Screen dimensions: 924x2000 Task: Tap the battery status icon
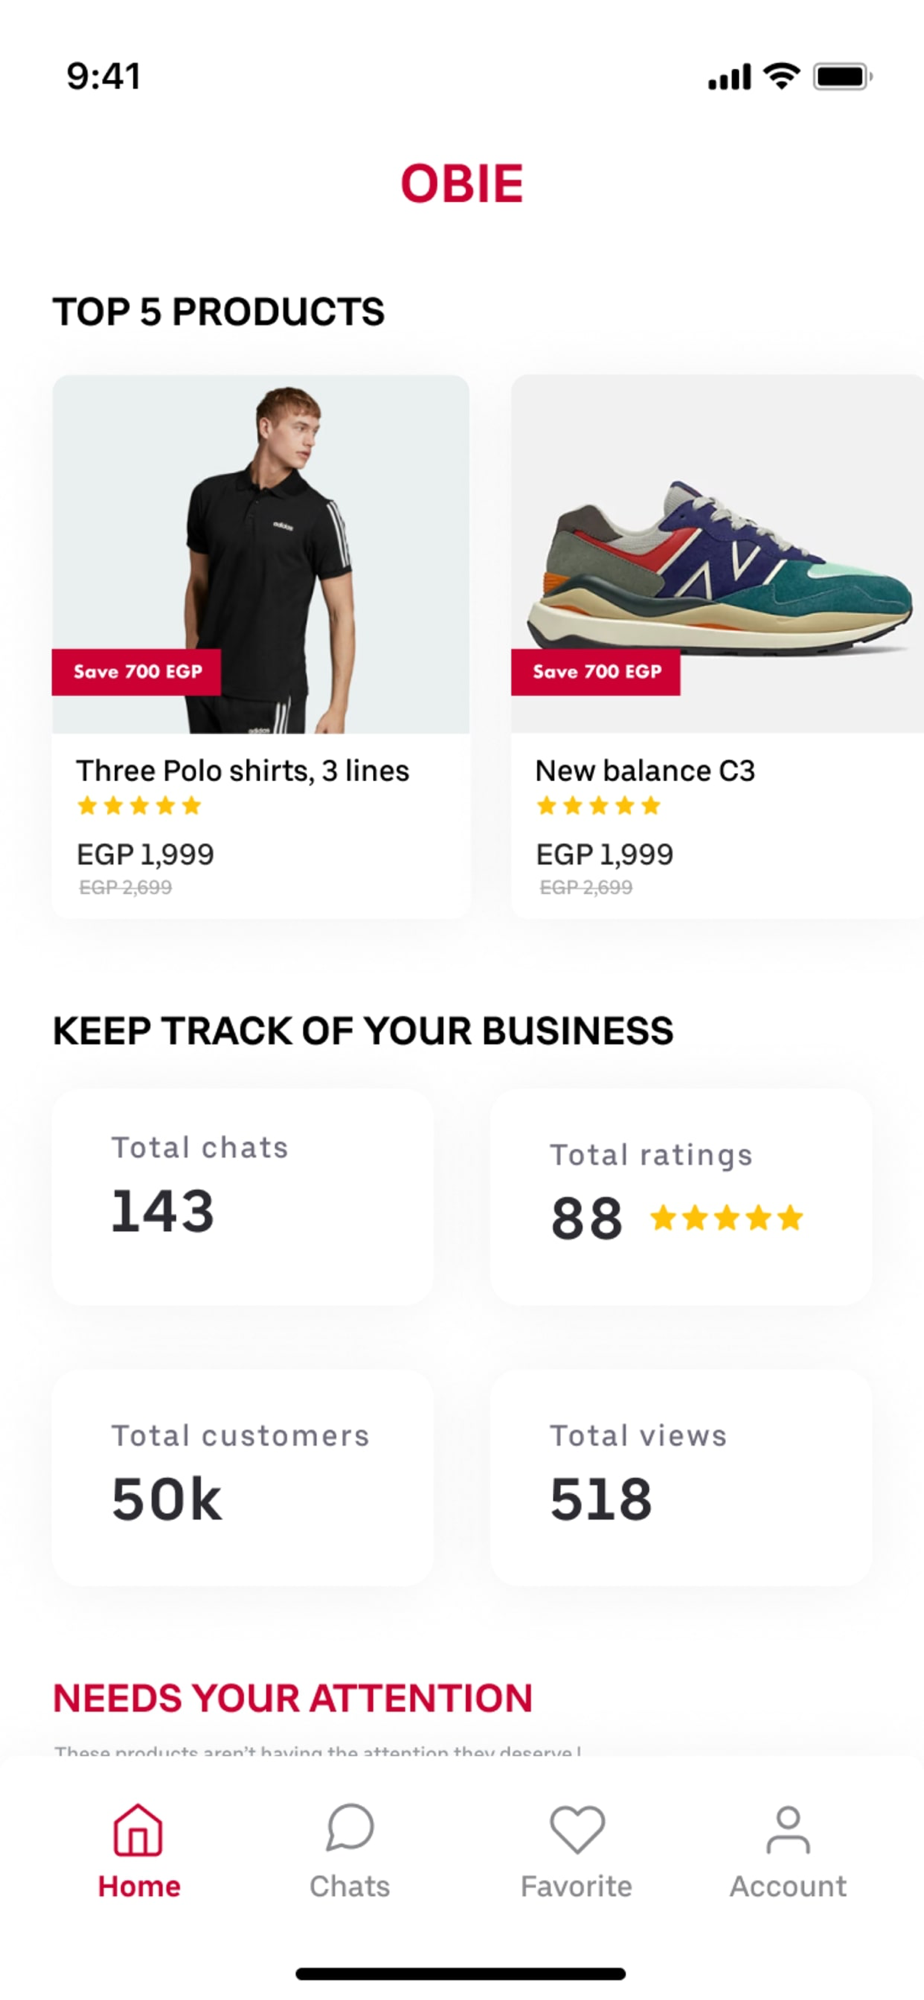(x=843, y=76)
